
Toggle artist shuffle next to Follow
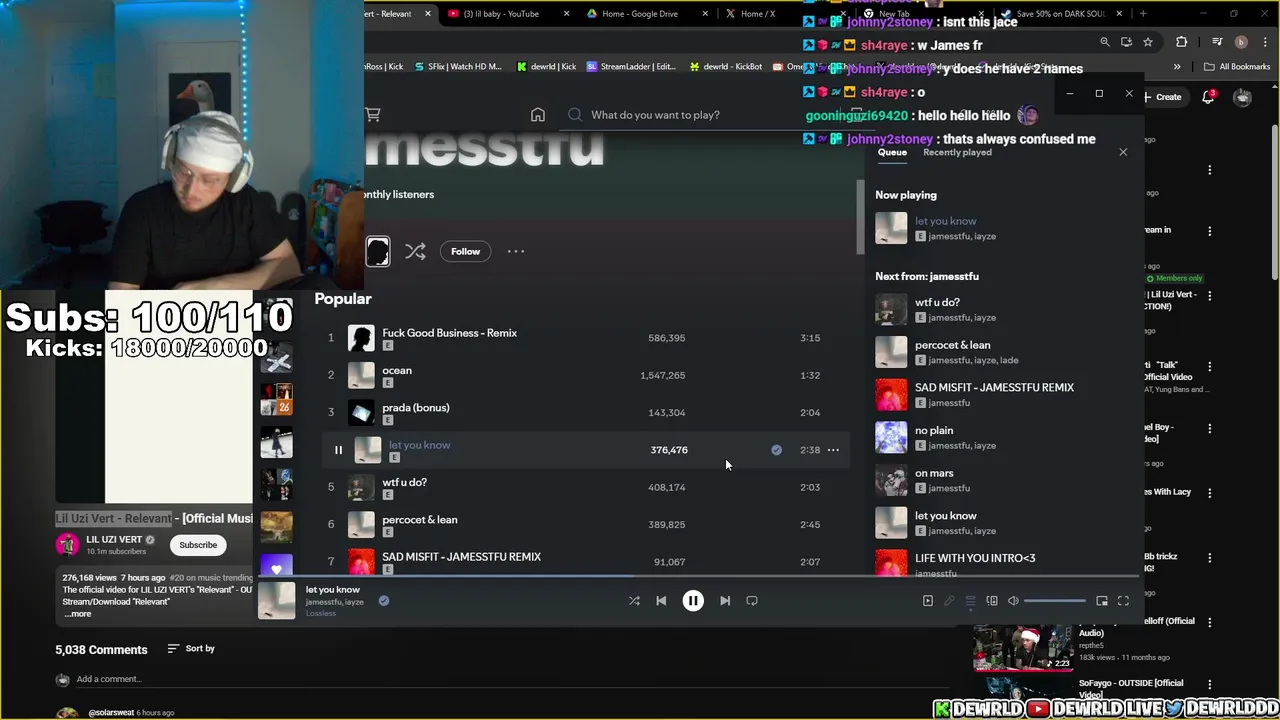coord(415,251)
